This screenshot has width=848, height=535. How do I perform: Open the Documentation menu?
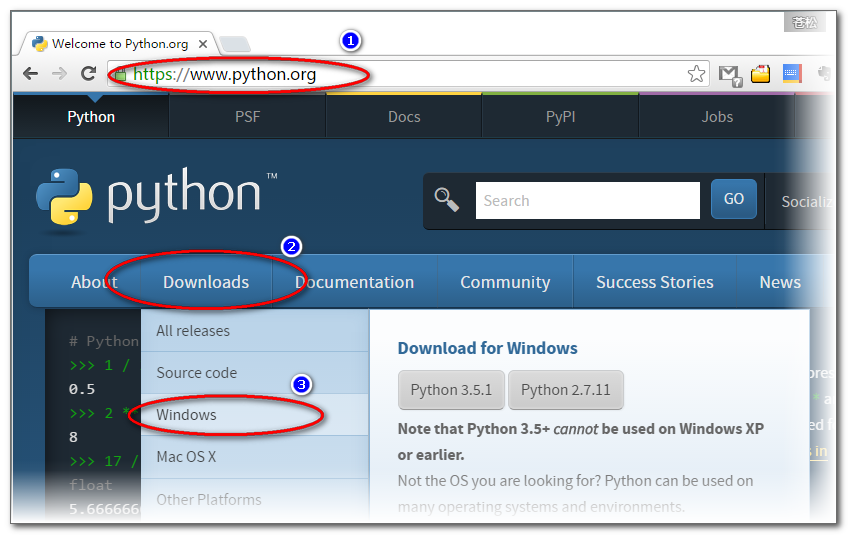pyautogui.click(x=354, y=282)
